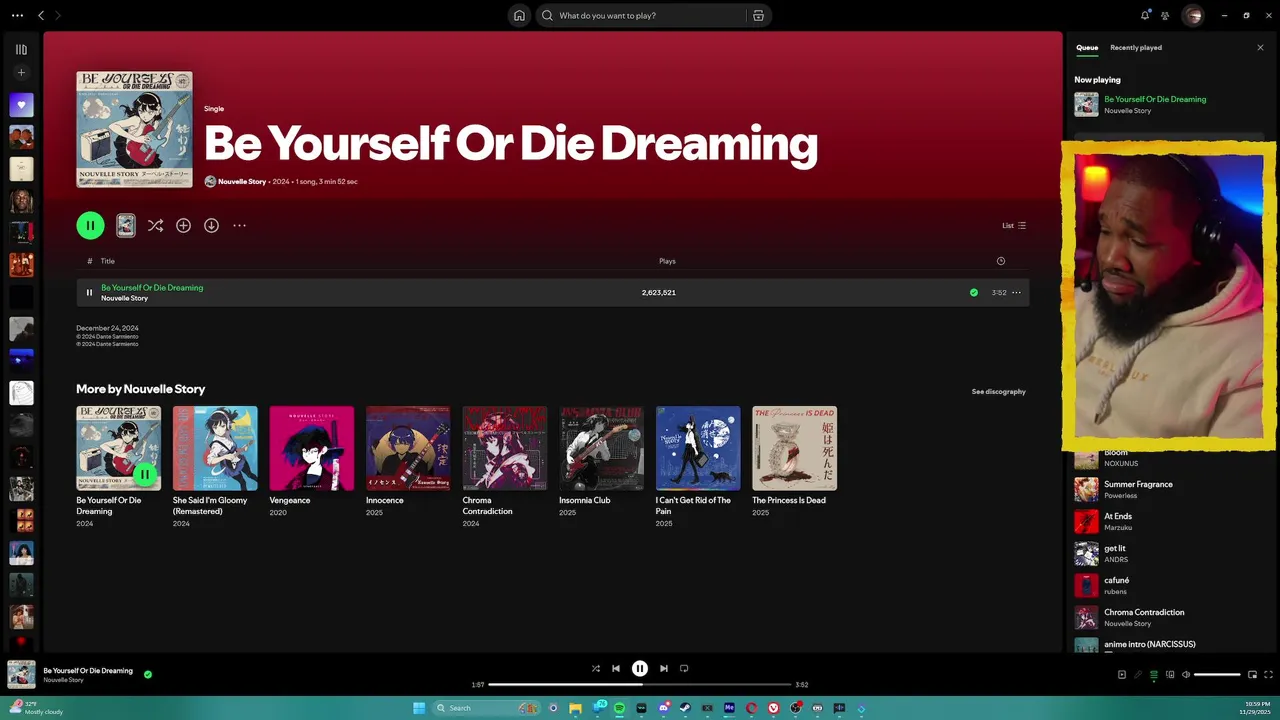Switch to the Queue tab
This screenshot has height=720, width=1280.
1087,47
